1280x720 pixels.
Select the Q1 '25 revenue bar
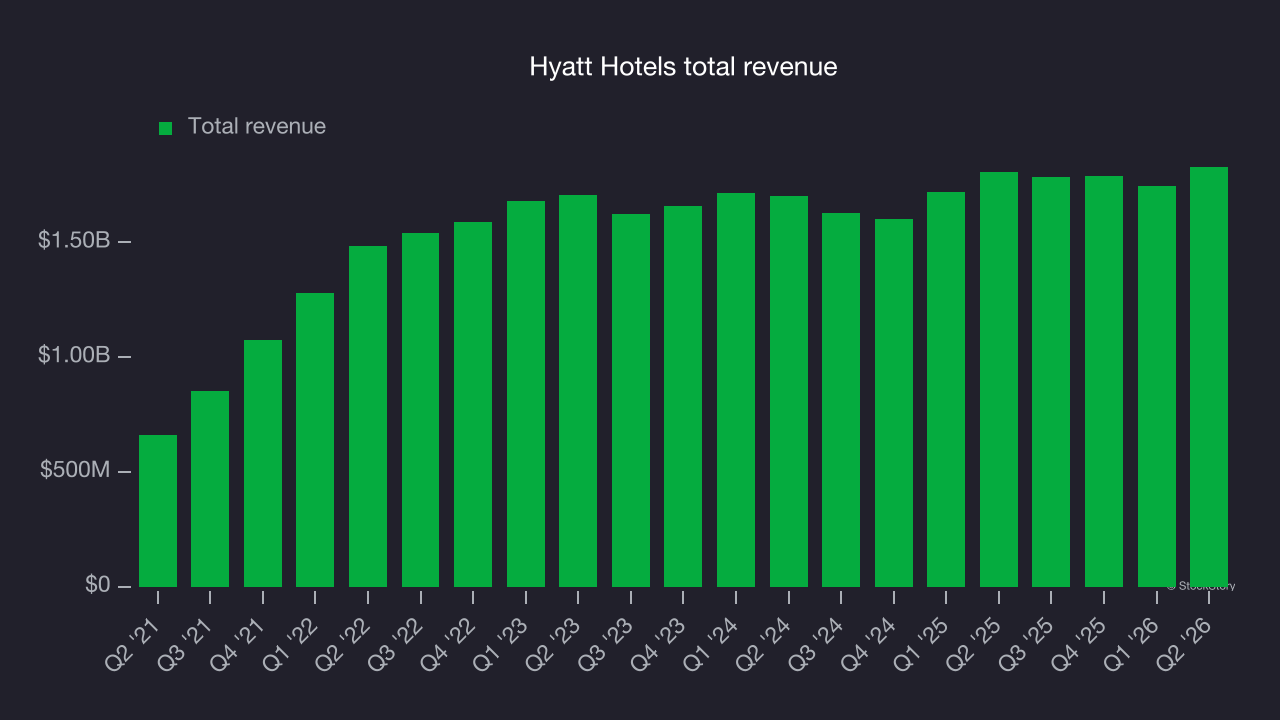point(946,389)
